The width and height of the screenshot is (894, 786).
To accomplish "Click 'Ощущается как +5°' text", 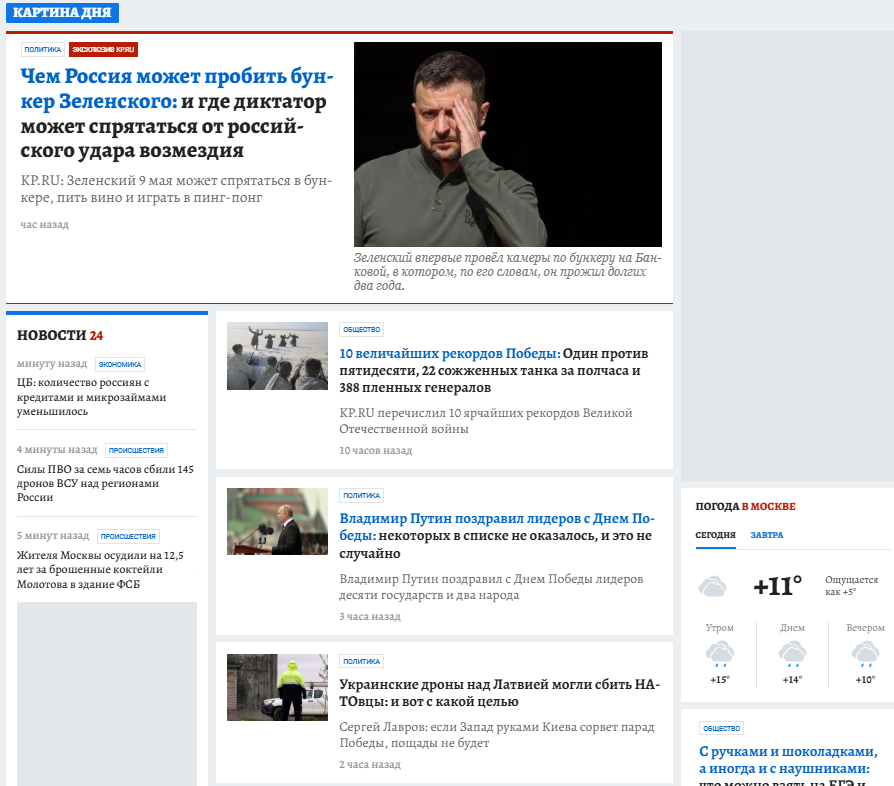I will (x=851, y=586).
